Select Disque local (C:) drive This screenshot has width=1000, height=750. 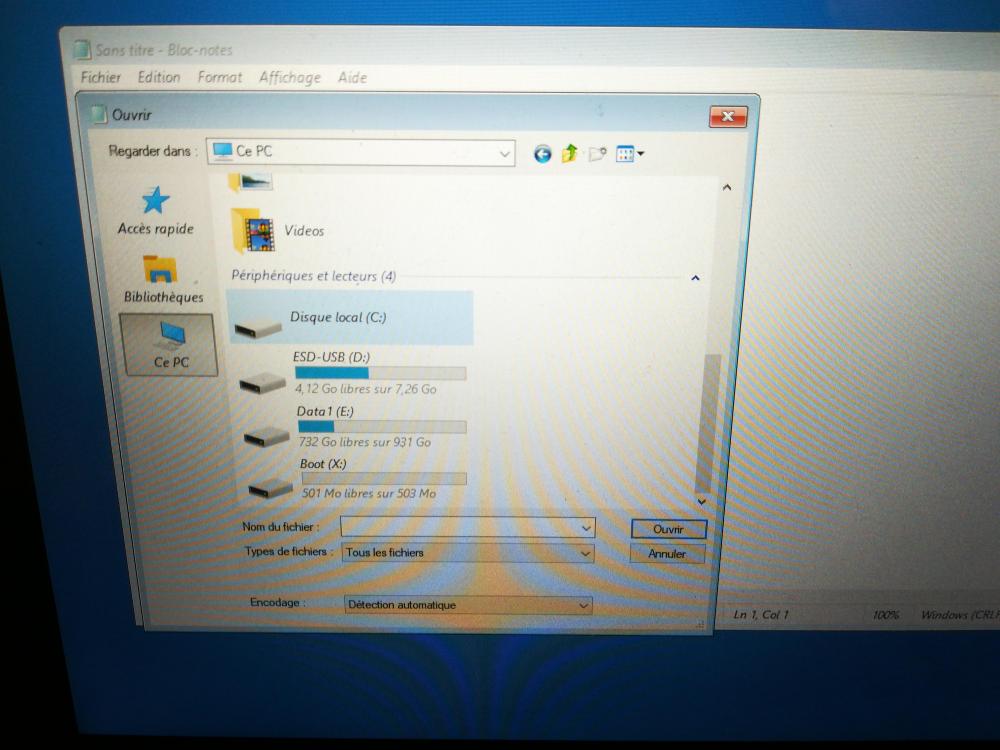(350, 318)
